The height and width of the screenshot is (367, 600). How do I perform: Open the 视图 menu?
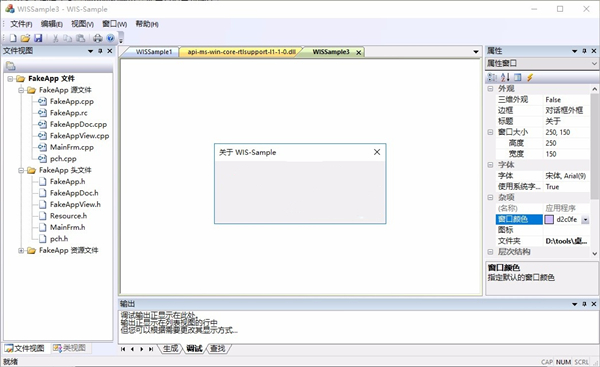pos(82,24)
